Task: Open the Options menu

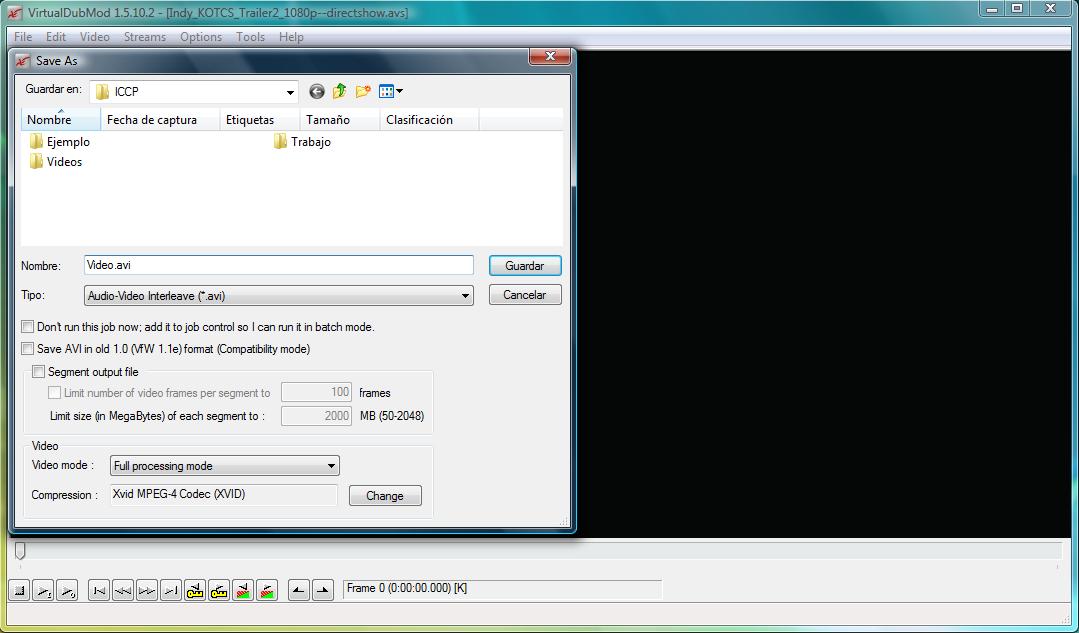Action: (201, 37)
